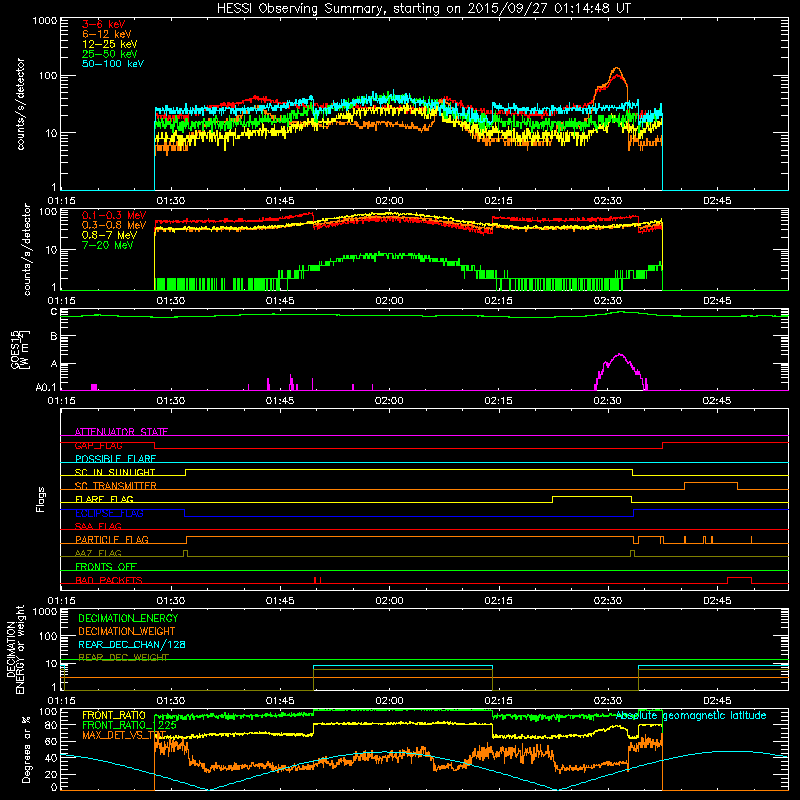Click the POSSIBLE_FLARE flag label

pyautogui.click(x=115, y=459)
